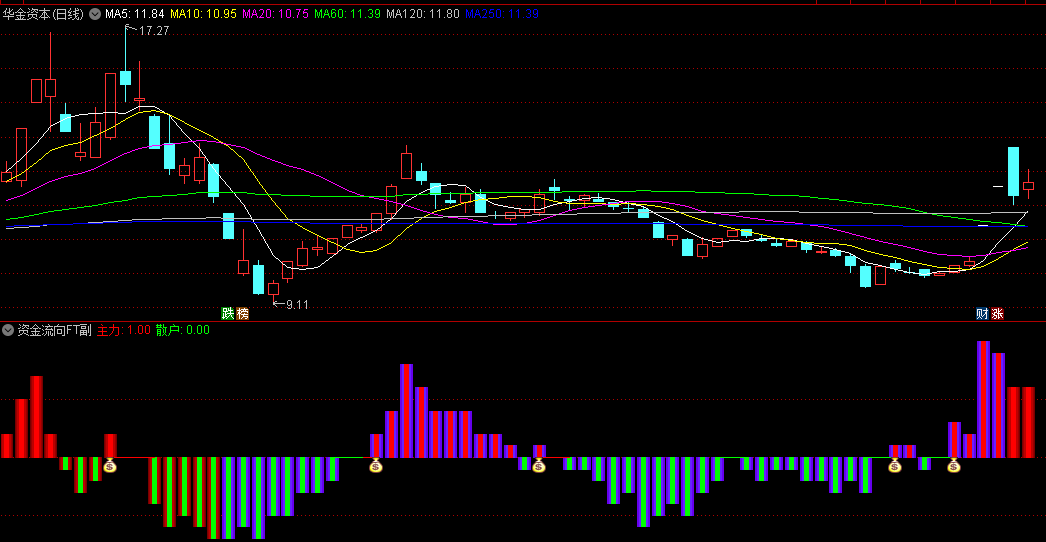Click the green 散户: 0.00 value
The width and height of the screenshot is (1046, 542).
coord(183,330)
